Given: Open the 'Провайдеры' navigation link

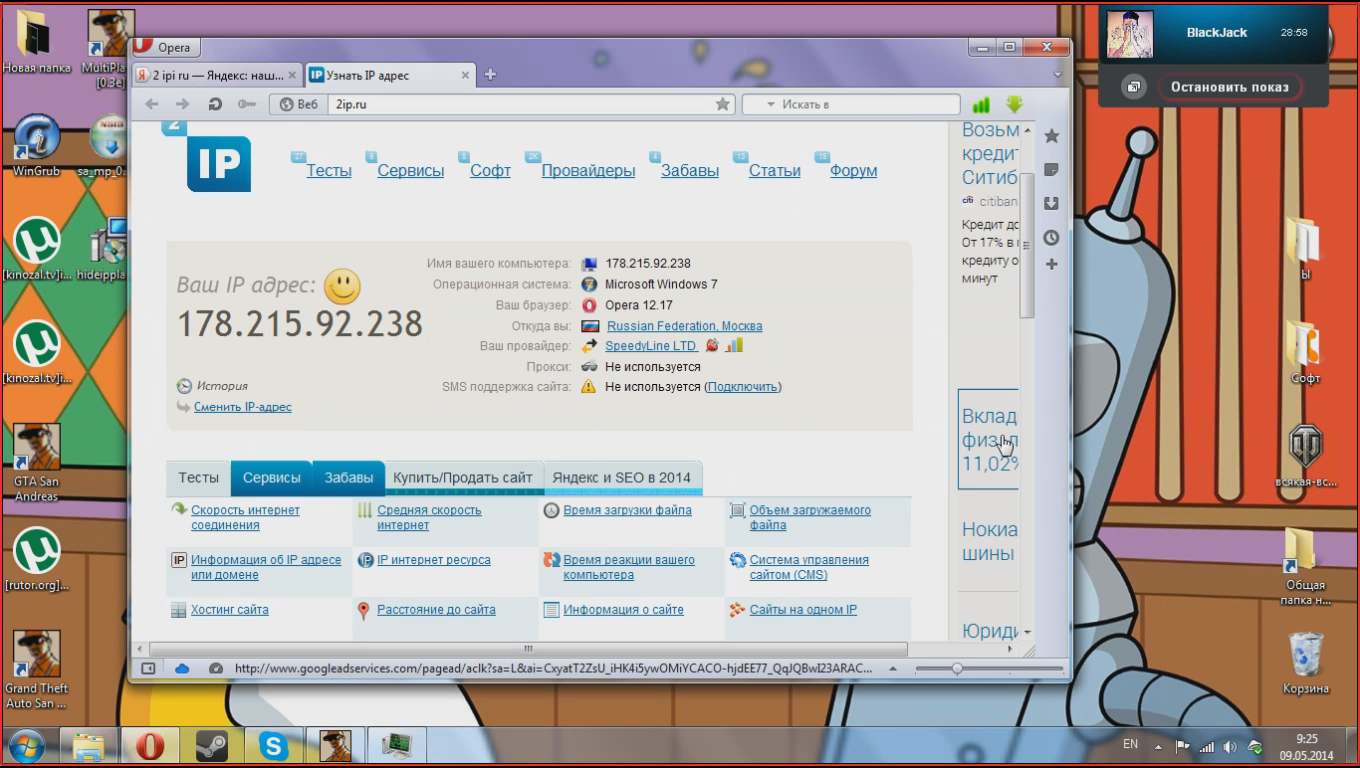Looking at the screenshot, I should click(588, 171).
